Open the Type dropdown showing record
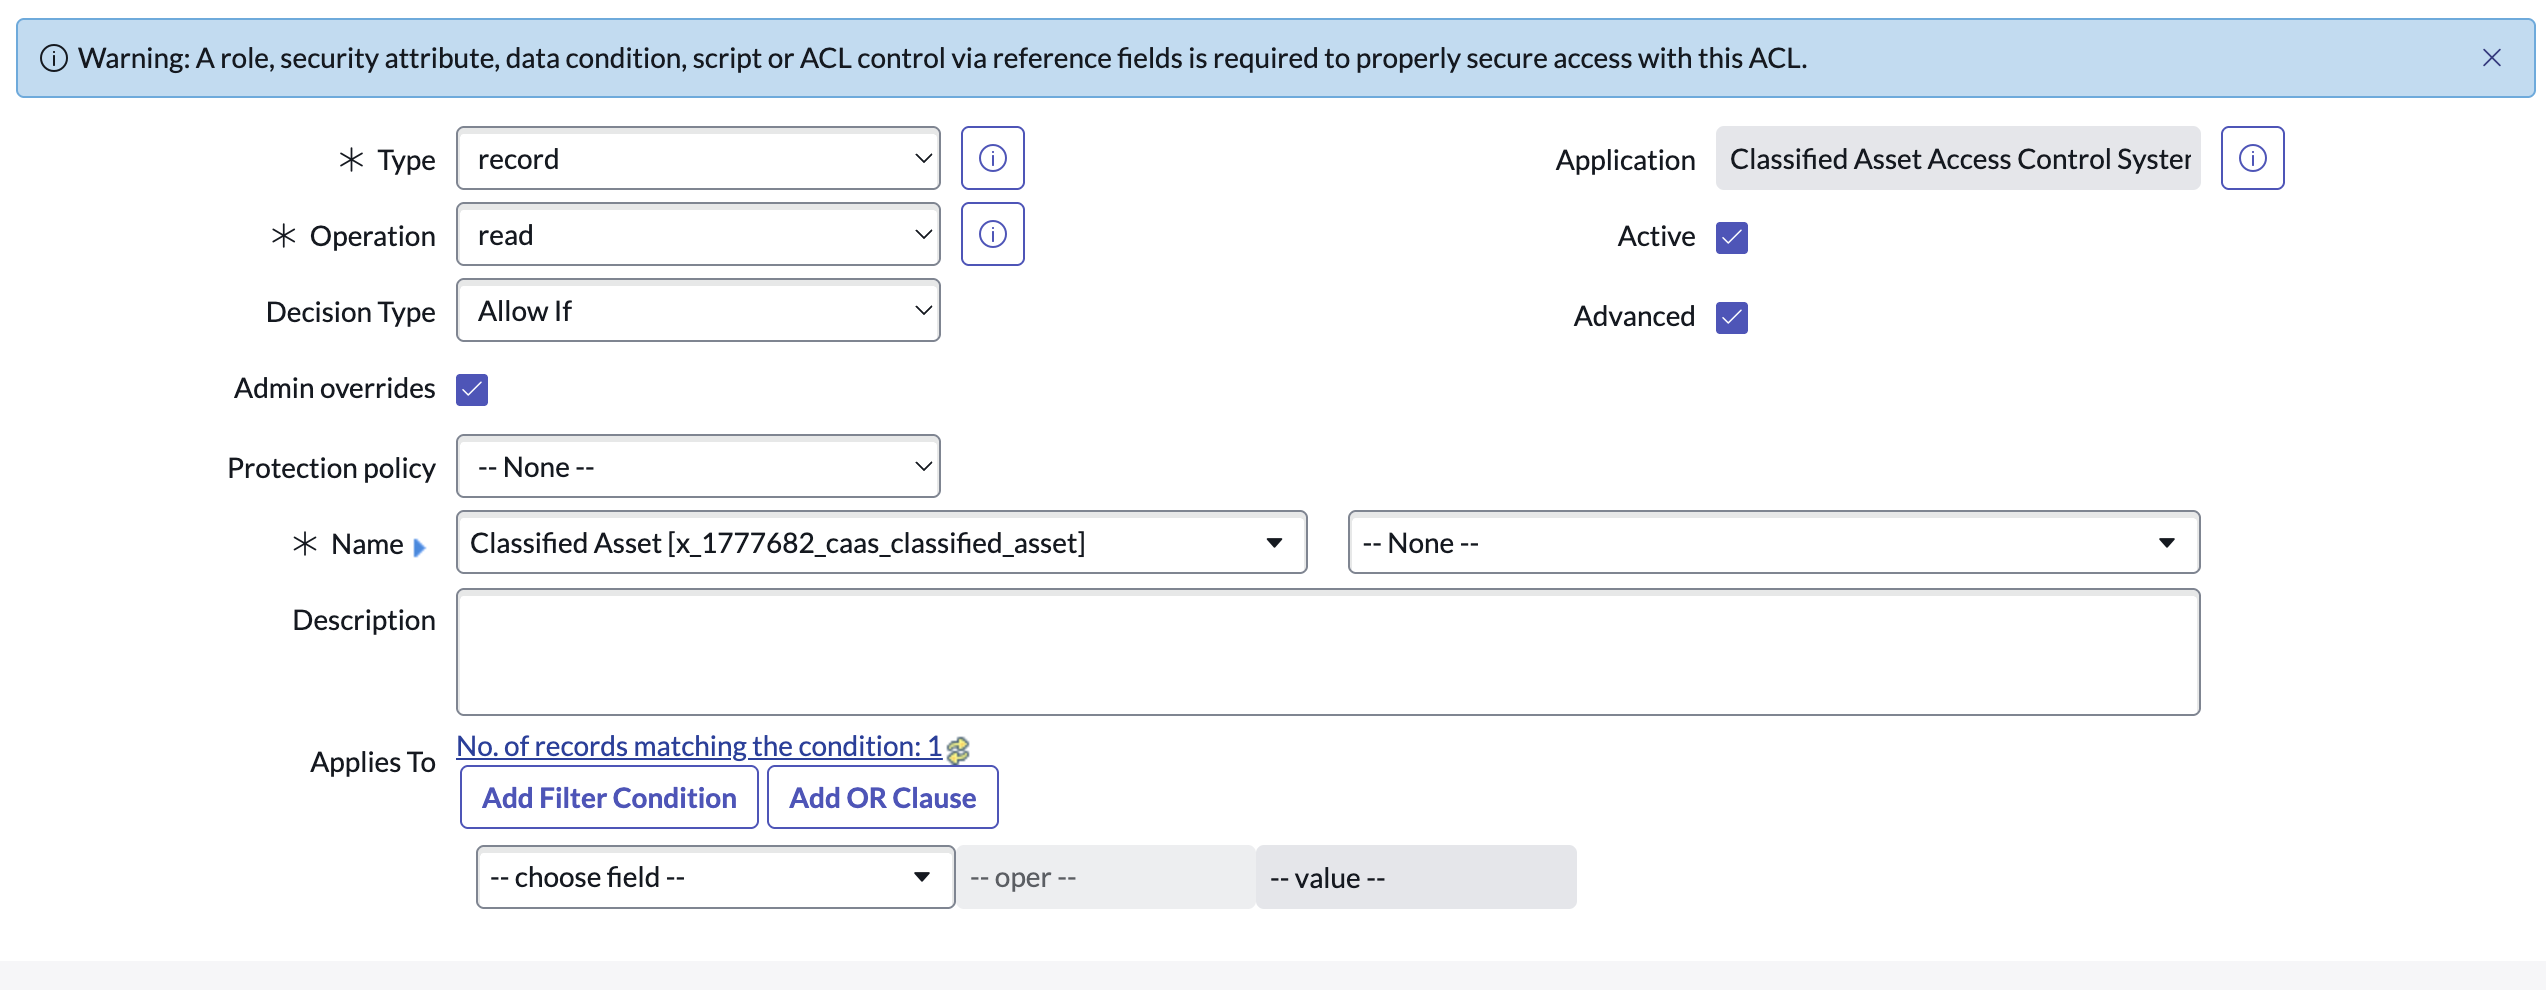 coord(698,158)
